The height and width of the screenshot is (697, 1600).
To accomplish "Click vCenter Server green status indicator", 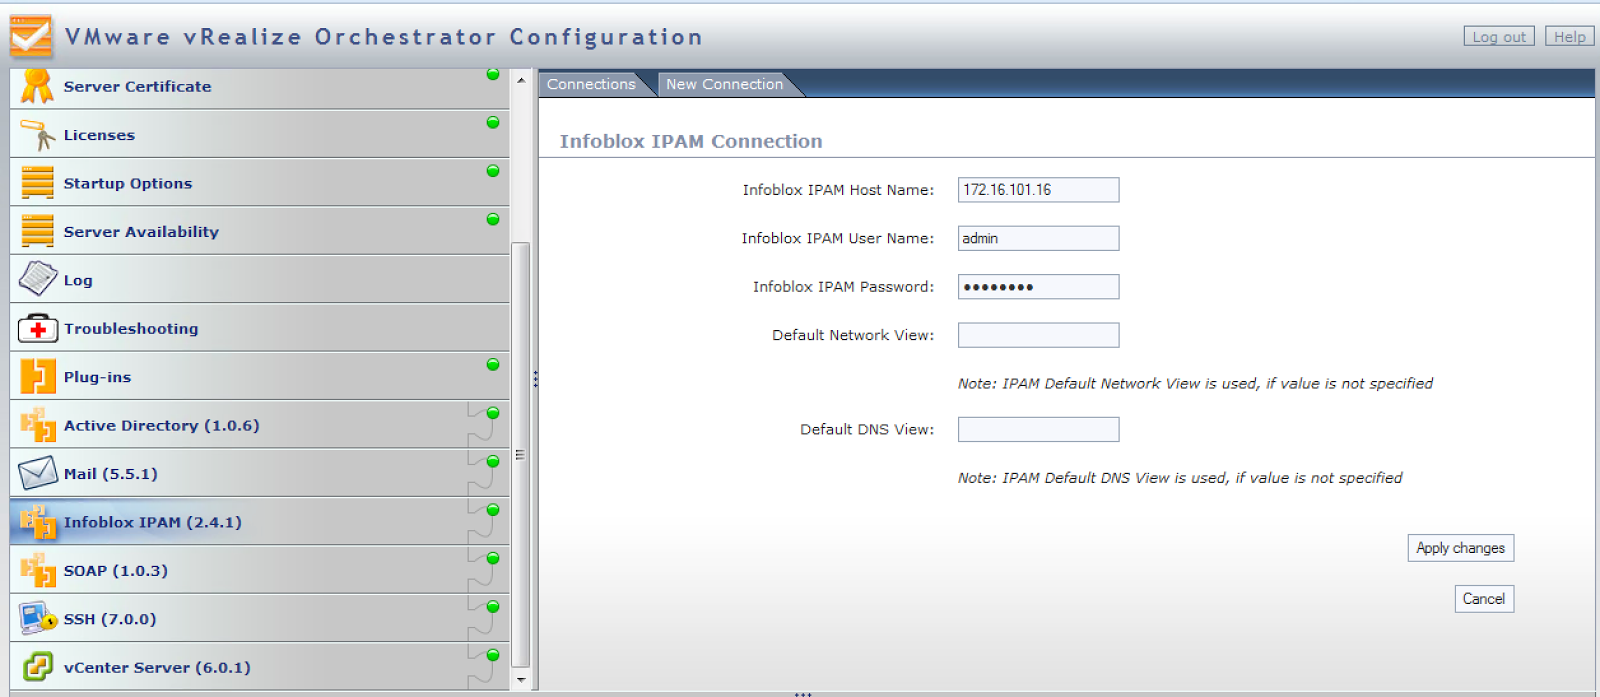I will pyautogui.click(x=493, y=655).
